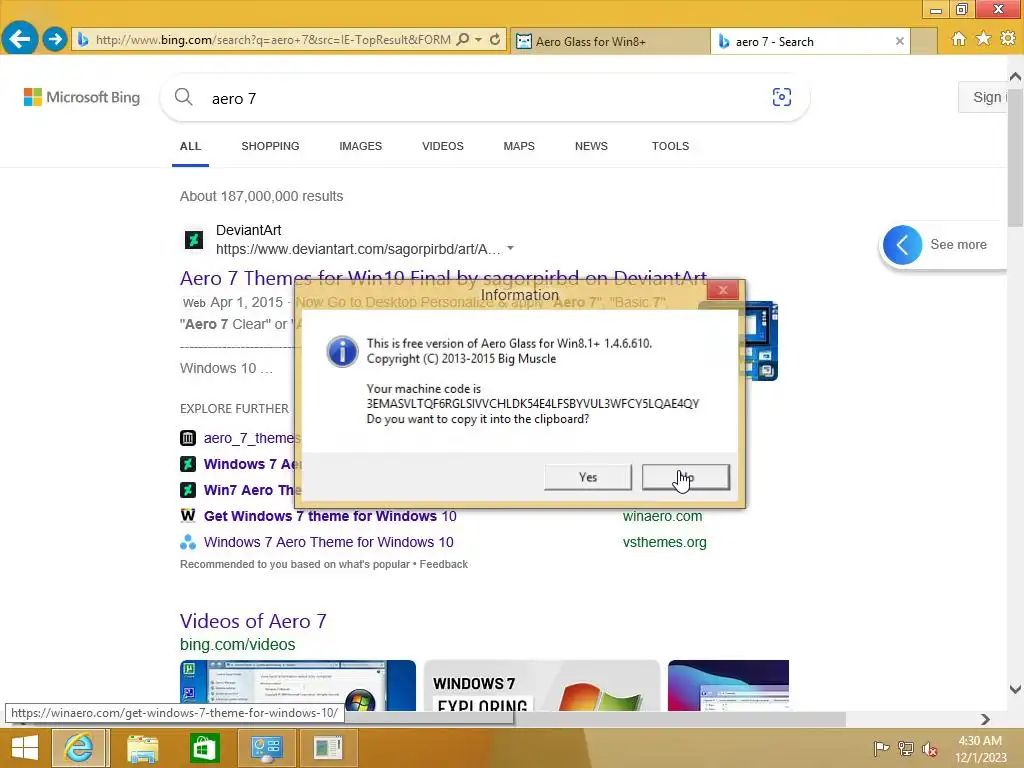The height and width of the screenshot is (768, 1024).
Task: Switch to IMAGES results
Action: point(360,146)
